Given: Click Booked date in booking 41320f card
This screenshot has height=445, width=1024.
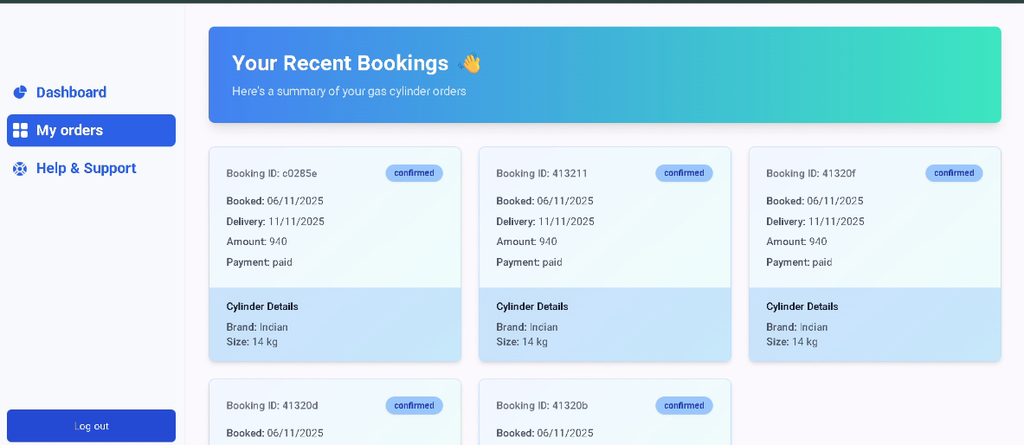Looking at the screenshot, I should click(814, 201).
